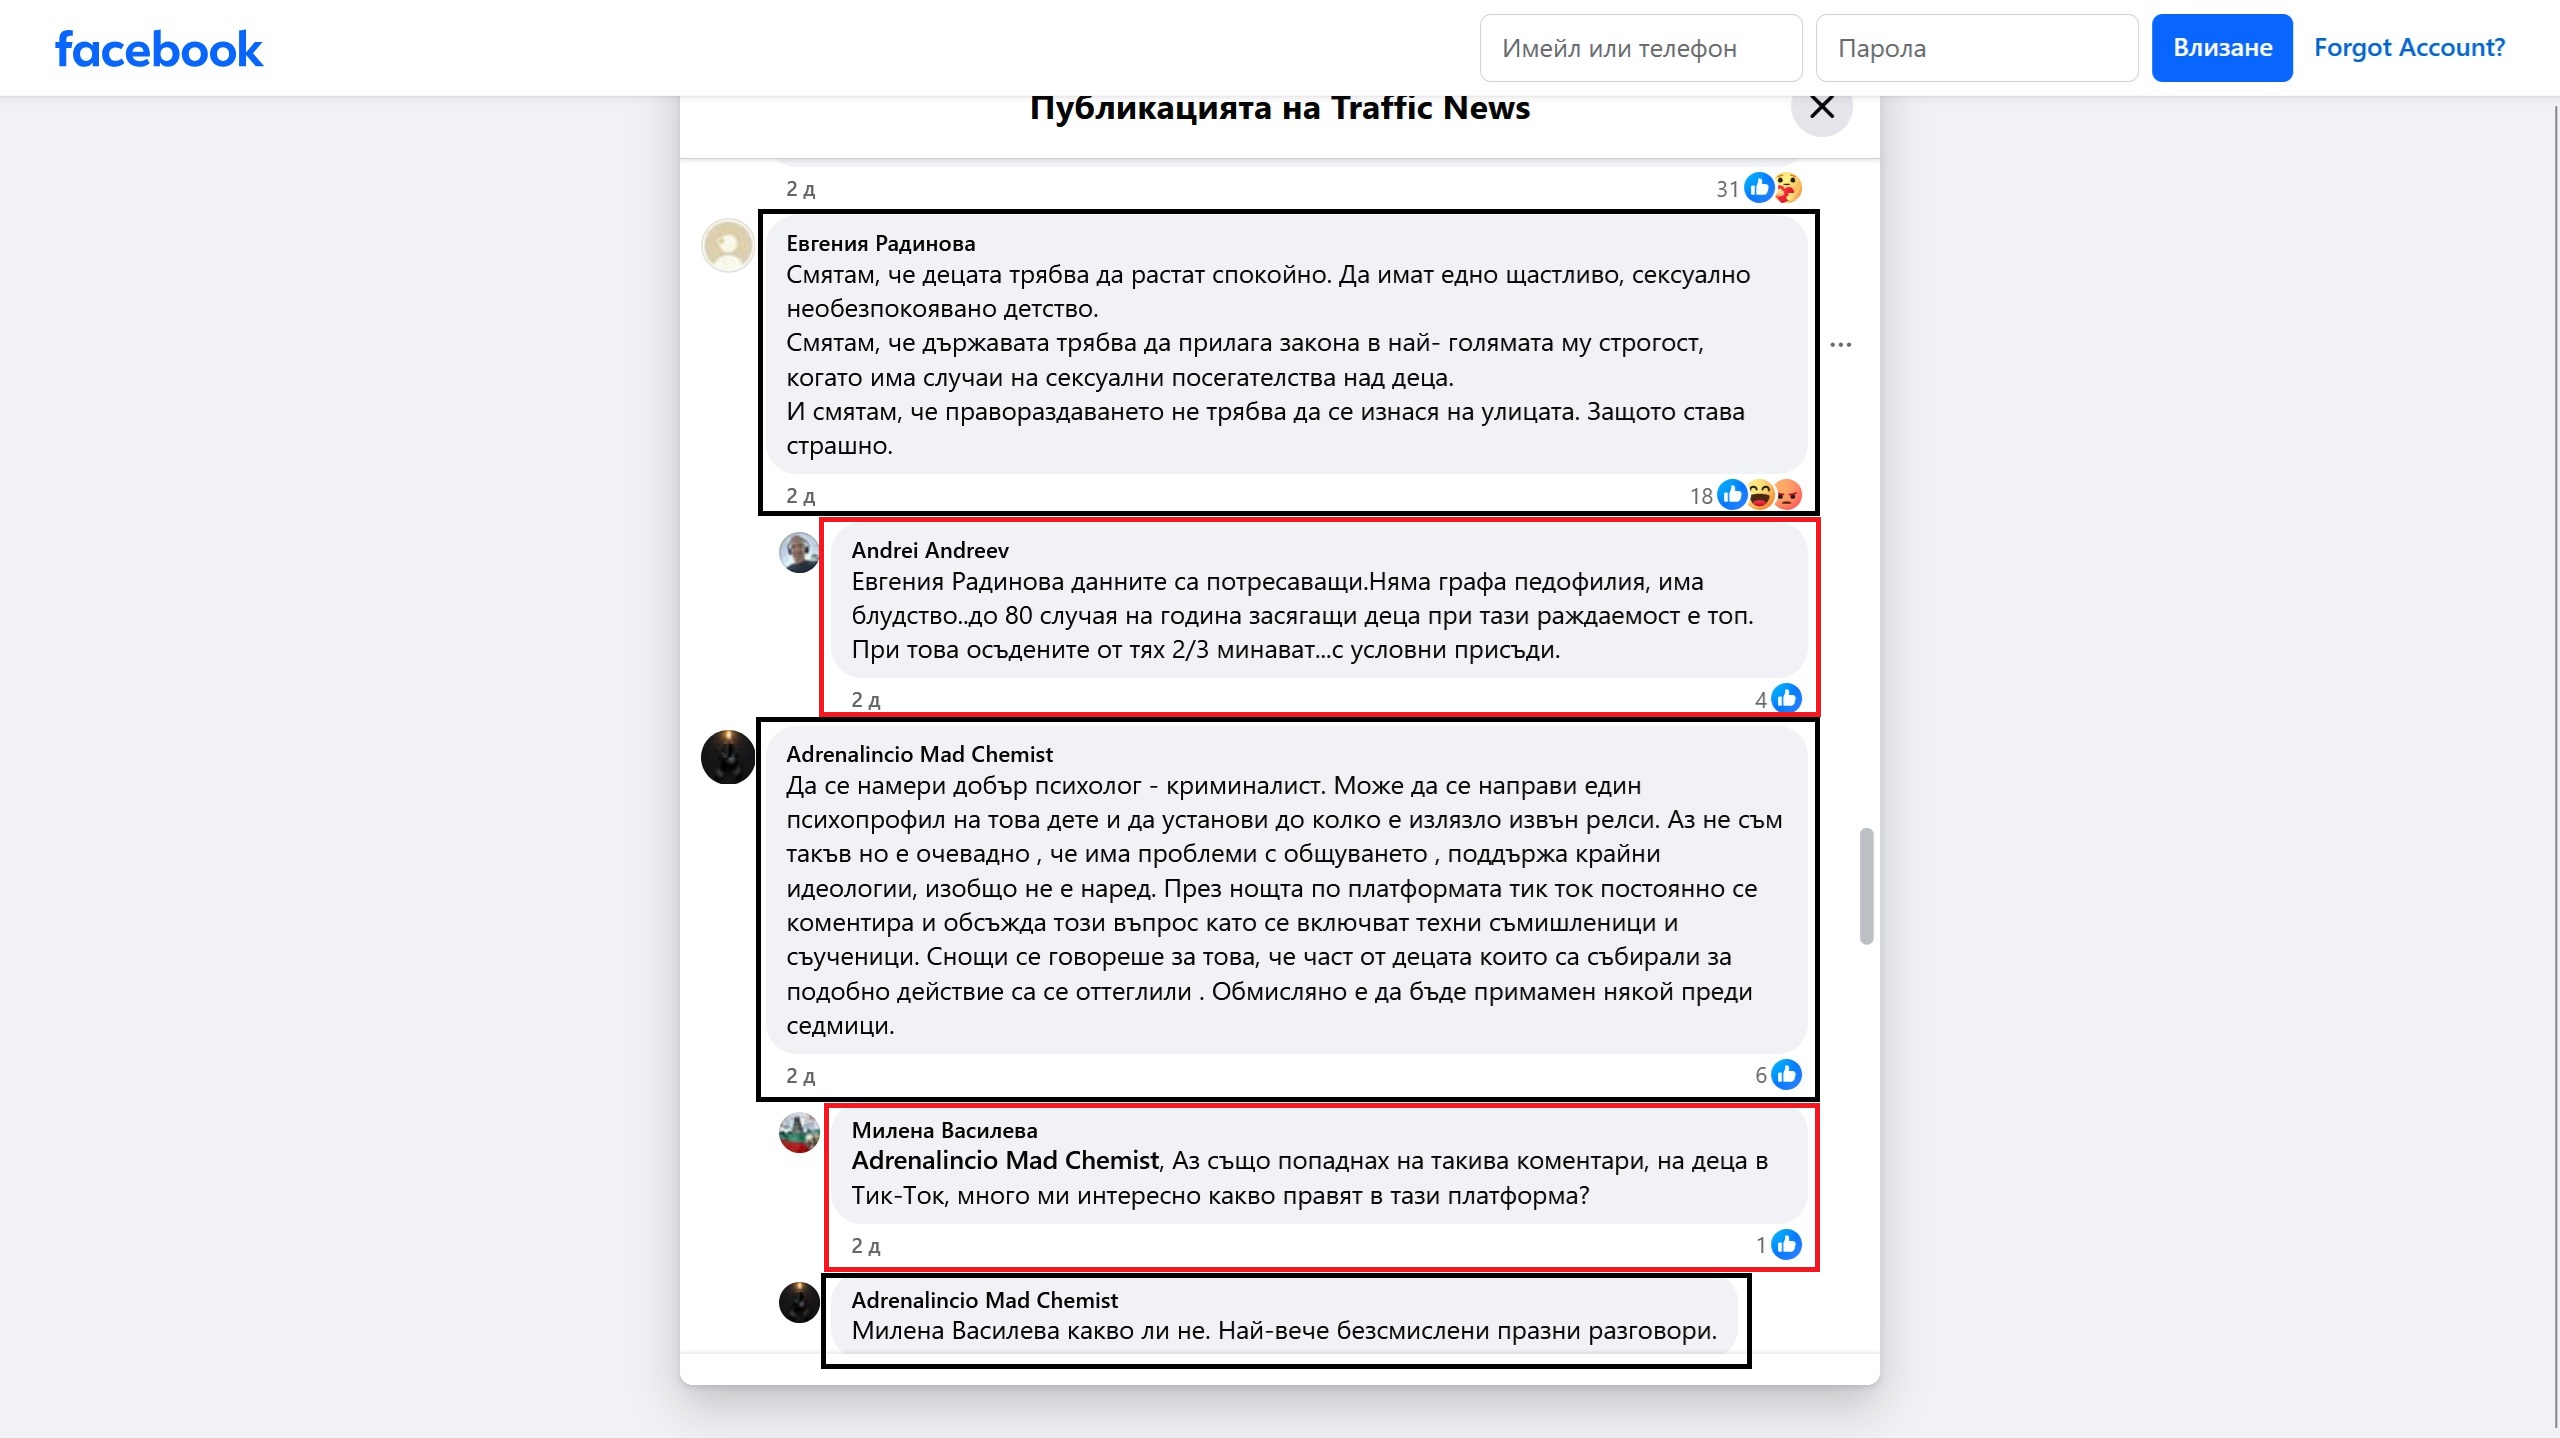Close the Traffic News post dialog
The height and width of the screenshot is (1438, 2560).
pyautogui.click(x=1822, y=107)
